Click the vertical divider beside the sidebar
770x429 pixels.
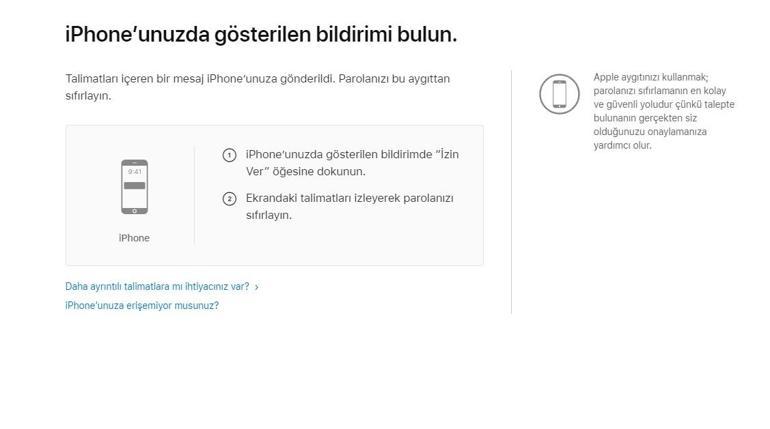point(511,190)
